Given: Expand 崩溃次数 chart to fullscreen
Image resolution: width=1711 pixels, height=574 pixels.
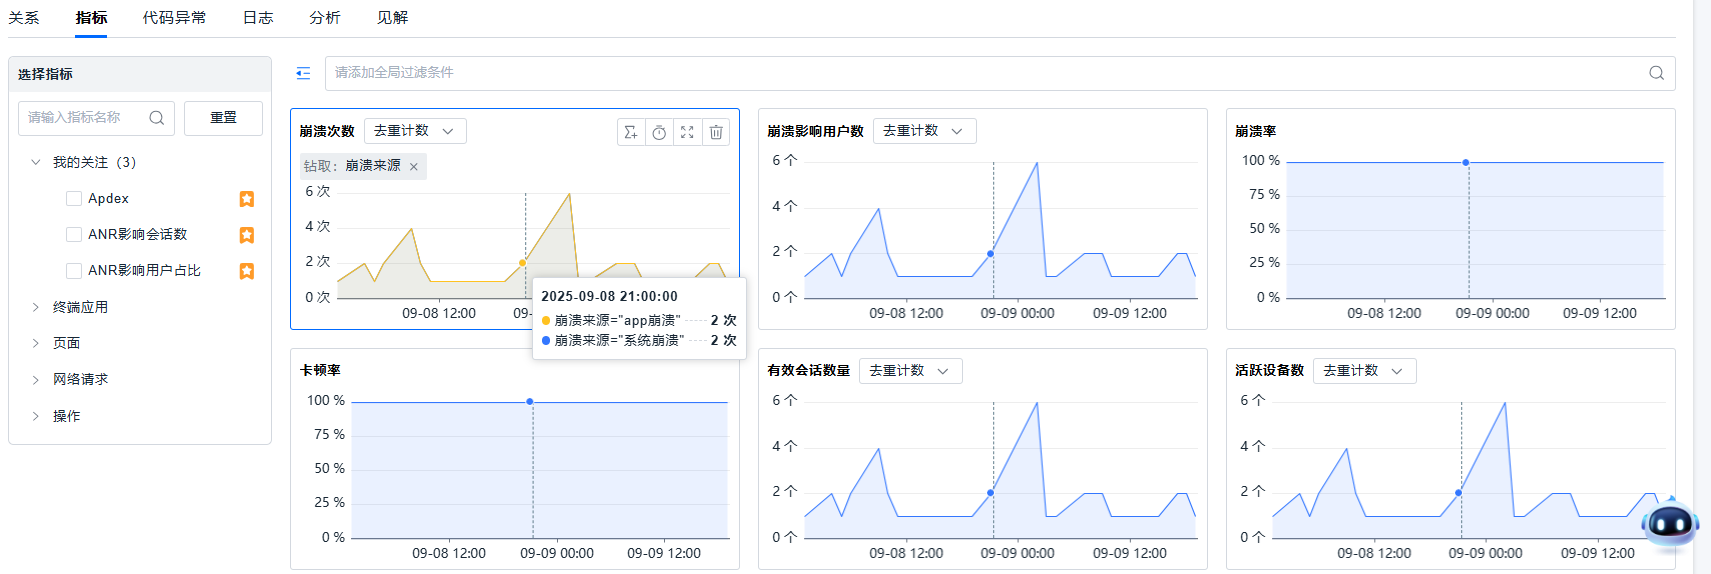Looking at the screenshot, I should click(687, 132).
